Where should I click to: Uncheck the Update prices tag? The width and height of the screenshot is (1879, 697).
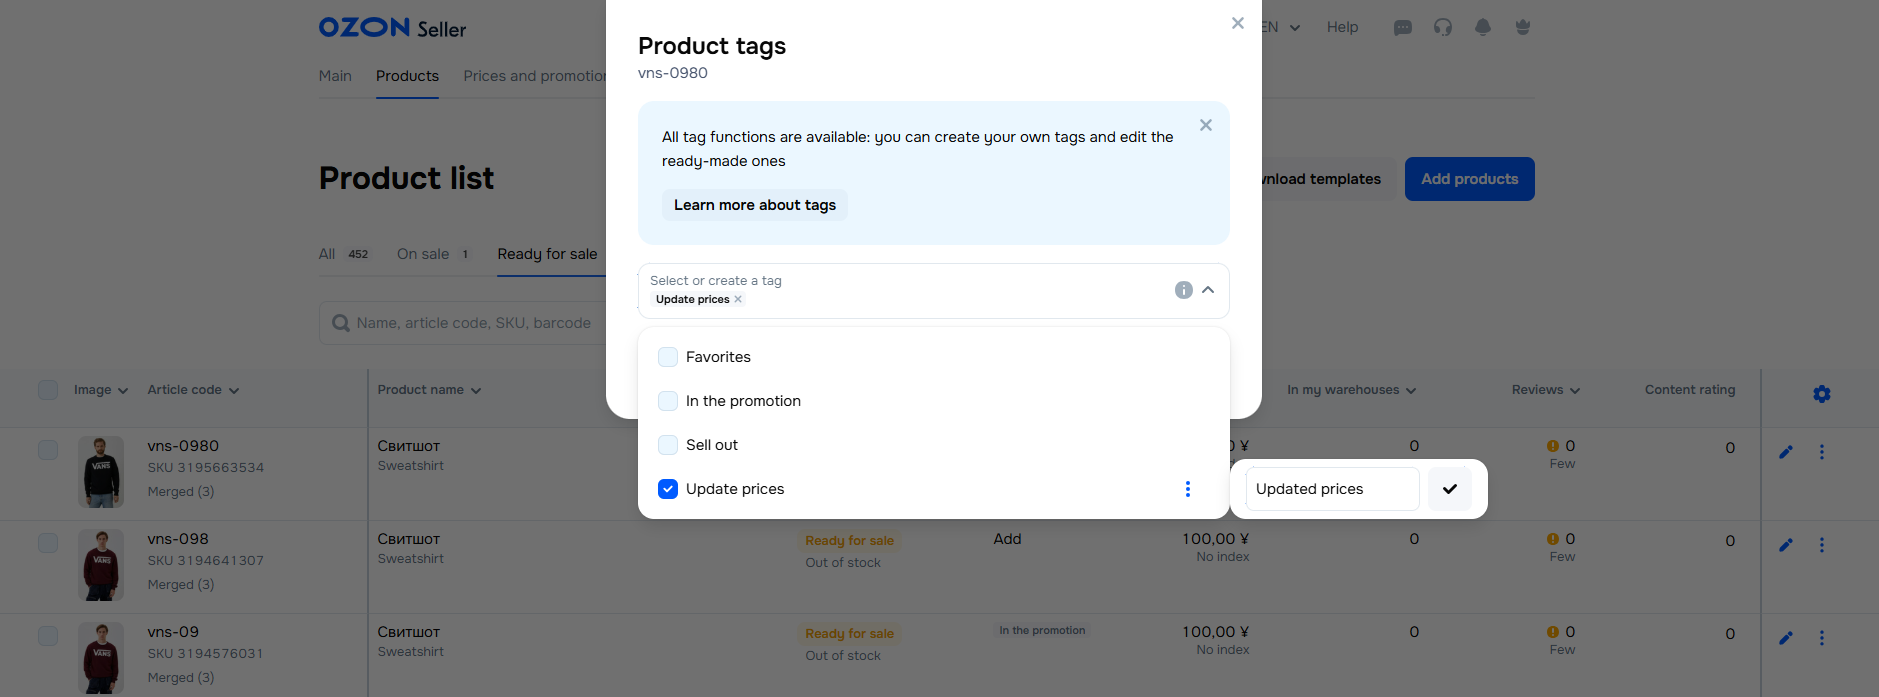668,489
